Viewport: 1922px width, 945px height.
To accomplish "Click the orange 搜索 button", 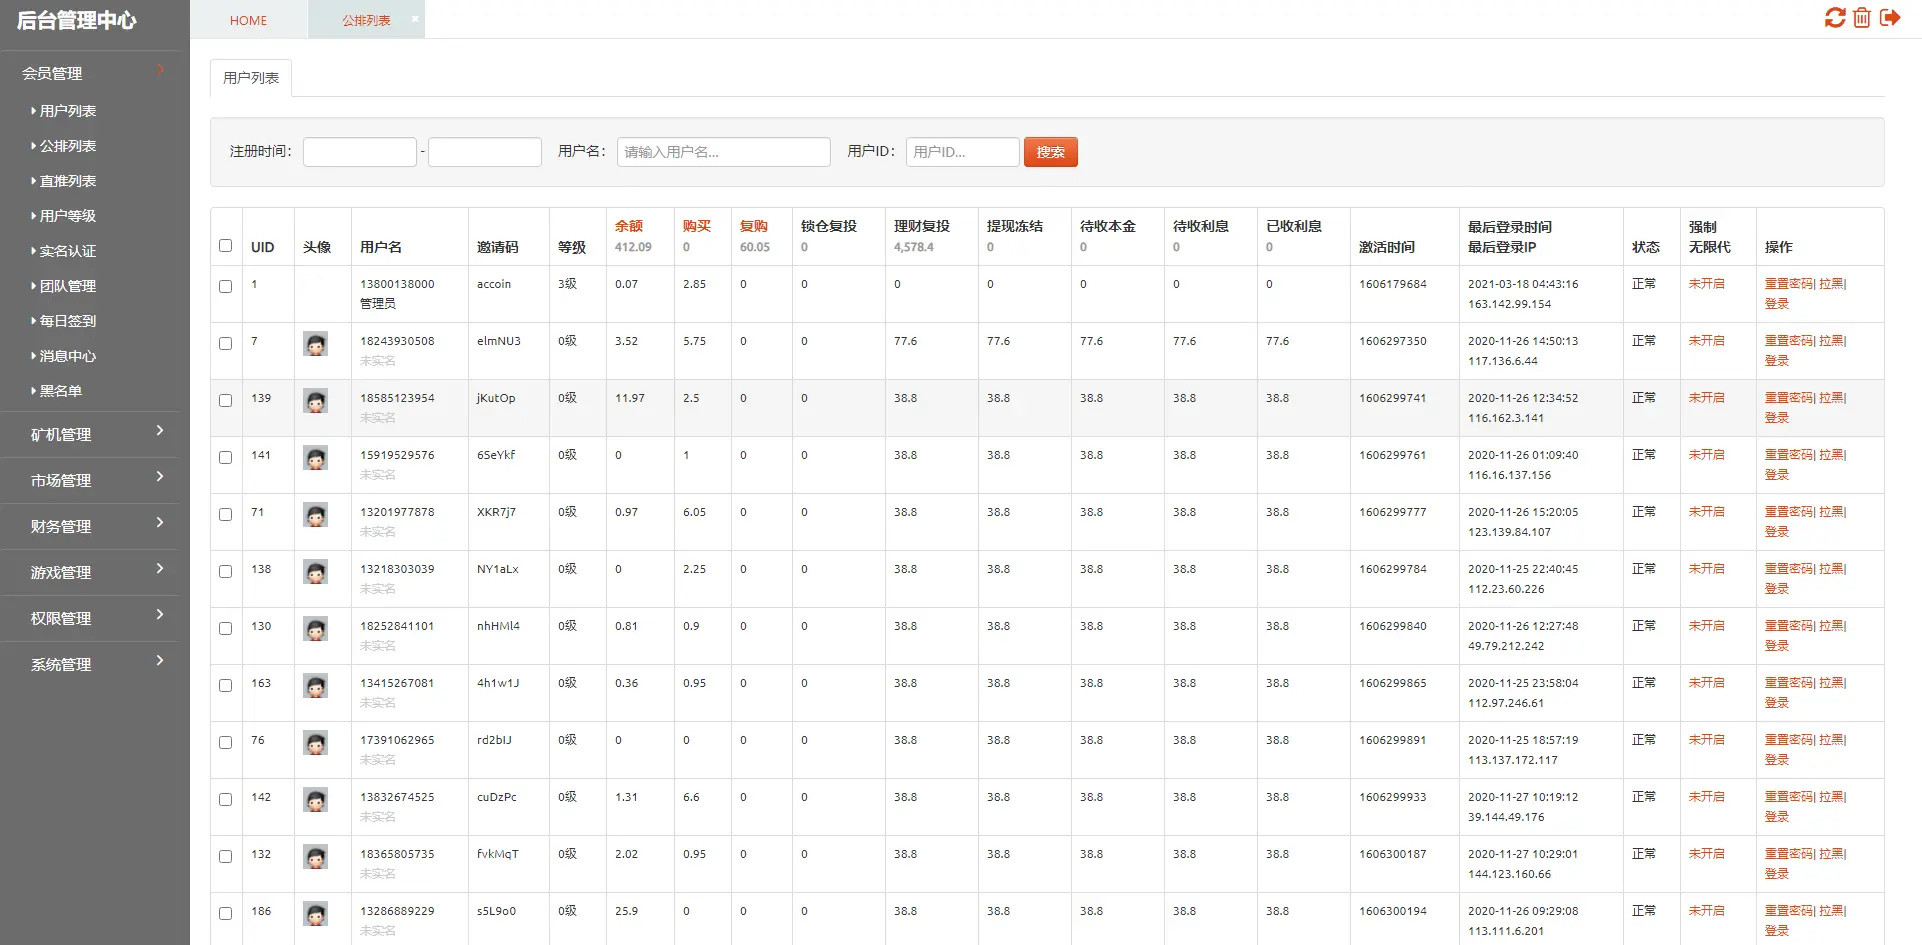I will tap(1050, 152).
